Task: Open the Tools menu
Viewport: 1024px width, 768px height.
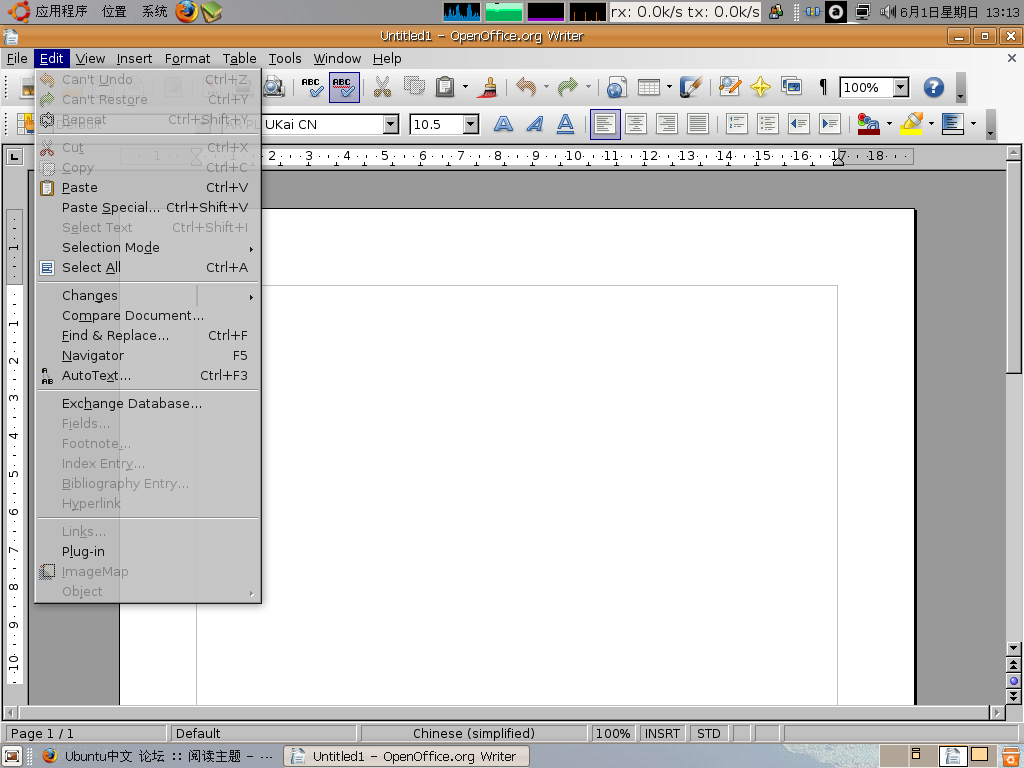Action: tap(285, 59)
